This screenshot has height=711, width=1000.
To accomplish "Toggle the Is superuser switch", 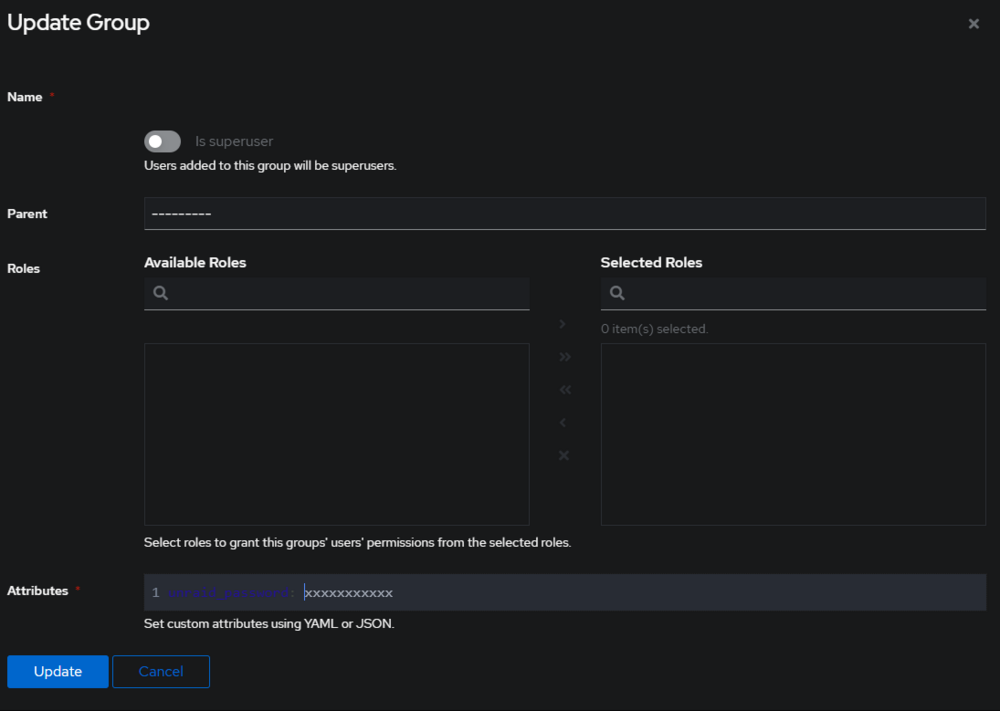I will tap(163, 142).
